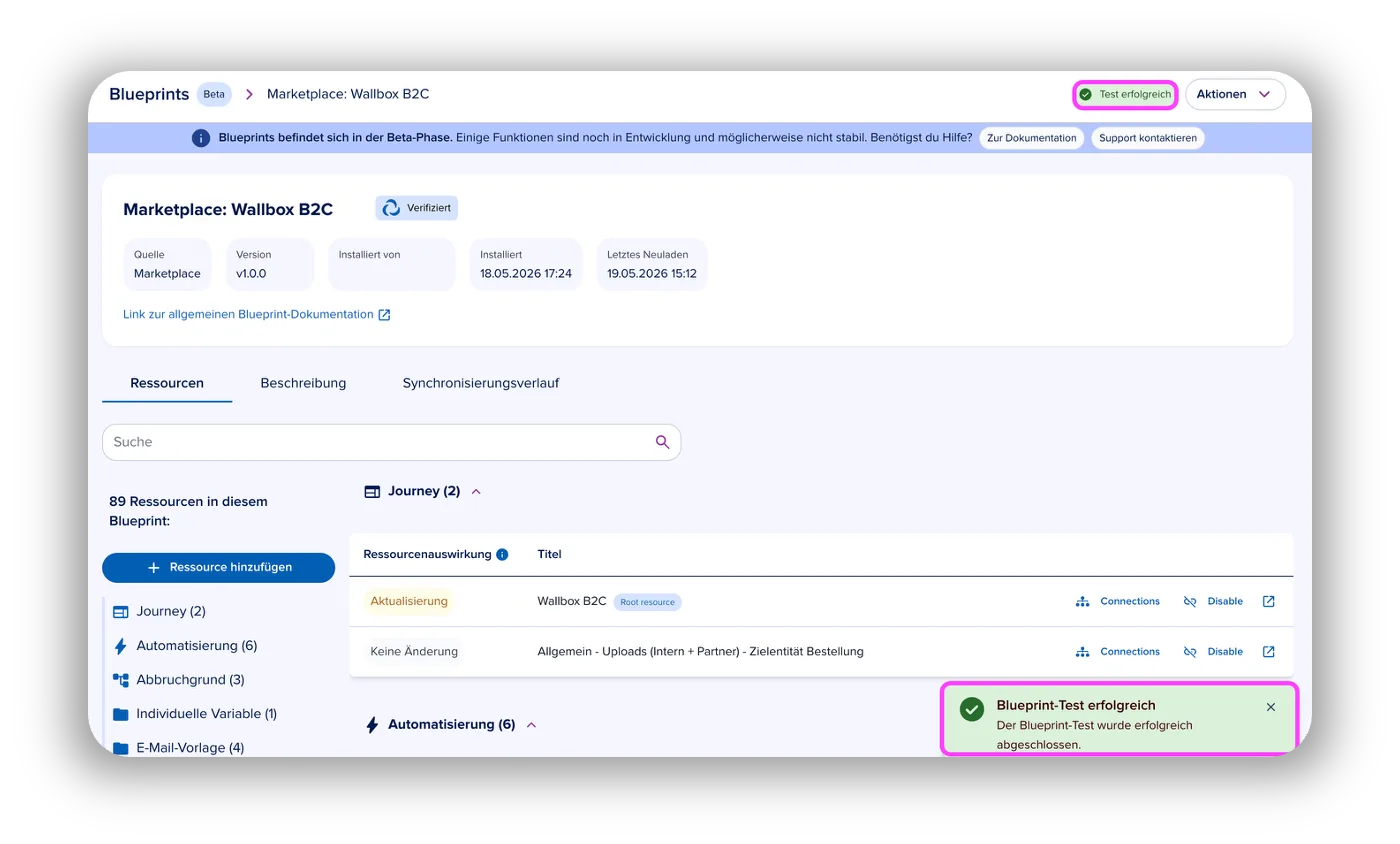Click 89 Ressourcen in diesem Blueprint text

[188, 511]
